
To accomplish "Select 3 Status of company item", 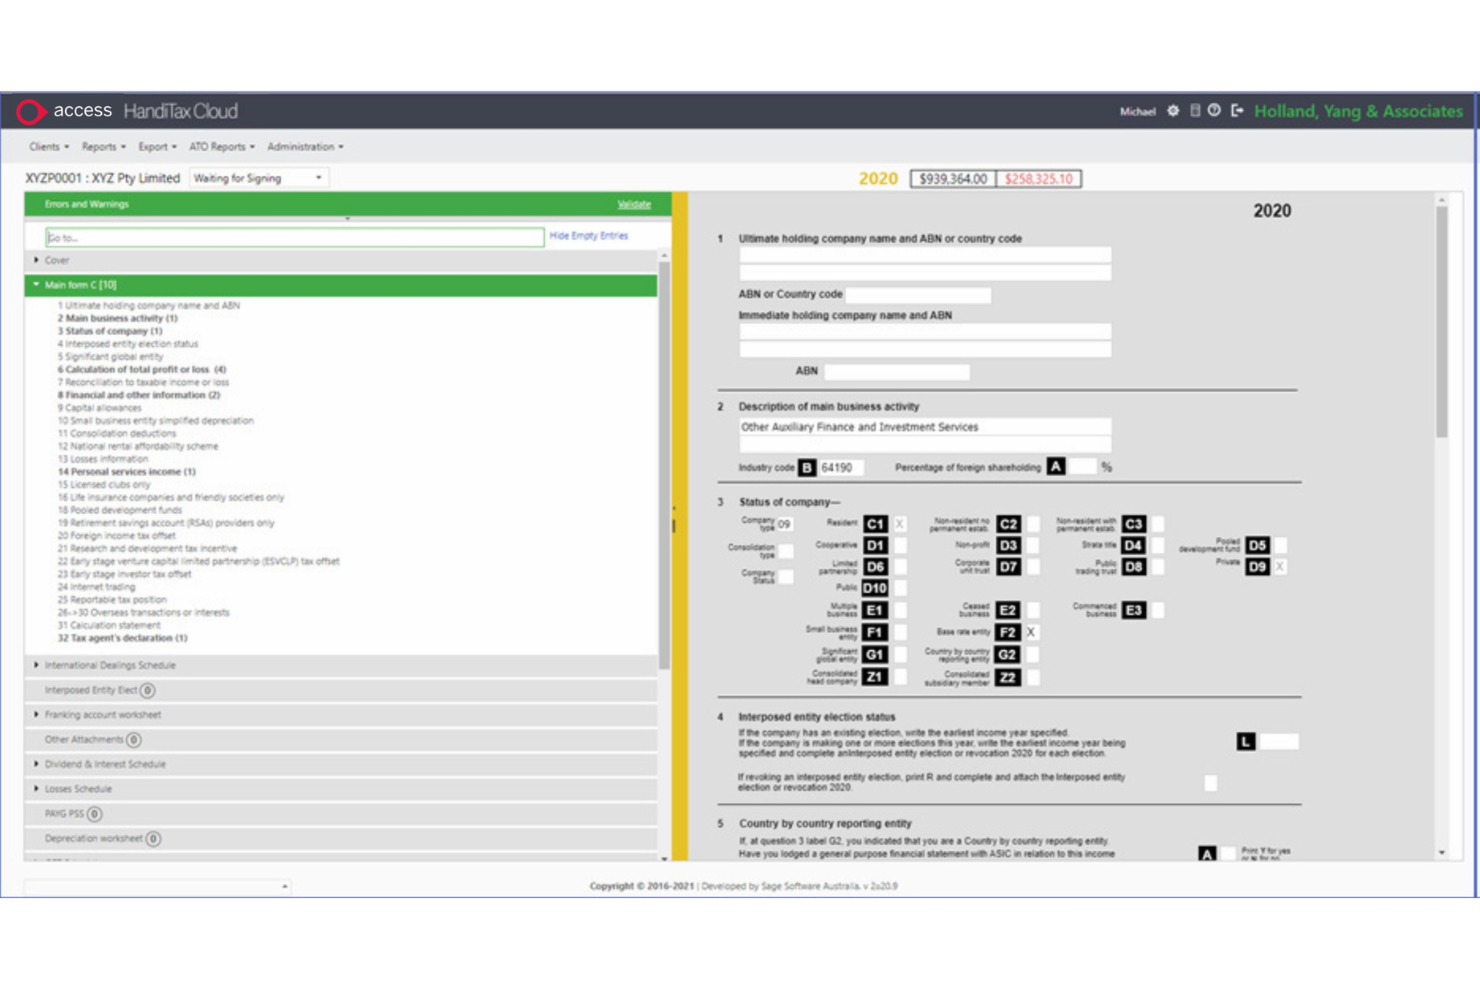I will (x=110, y=331).
